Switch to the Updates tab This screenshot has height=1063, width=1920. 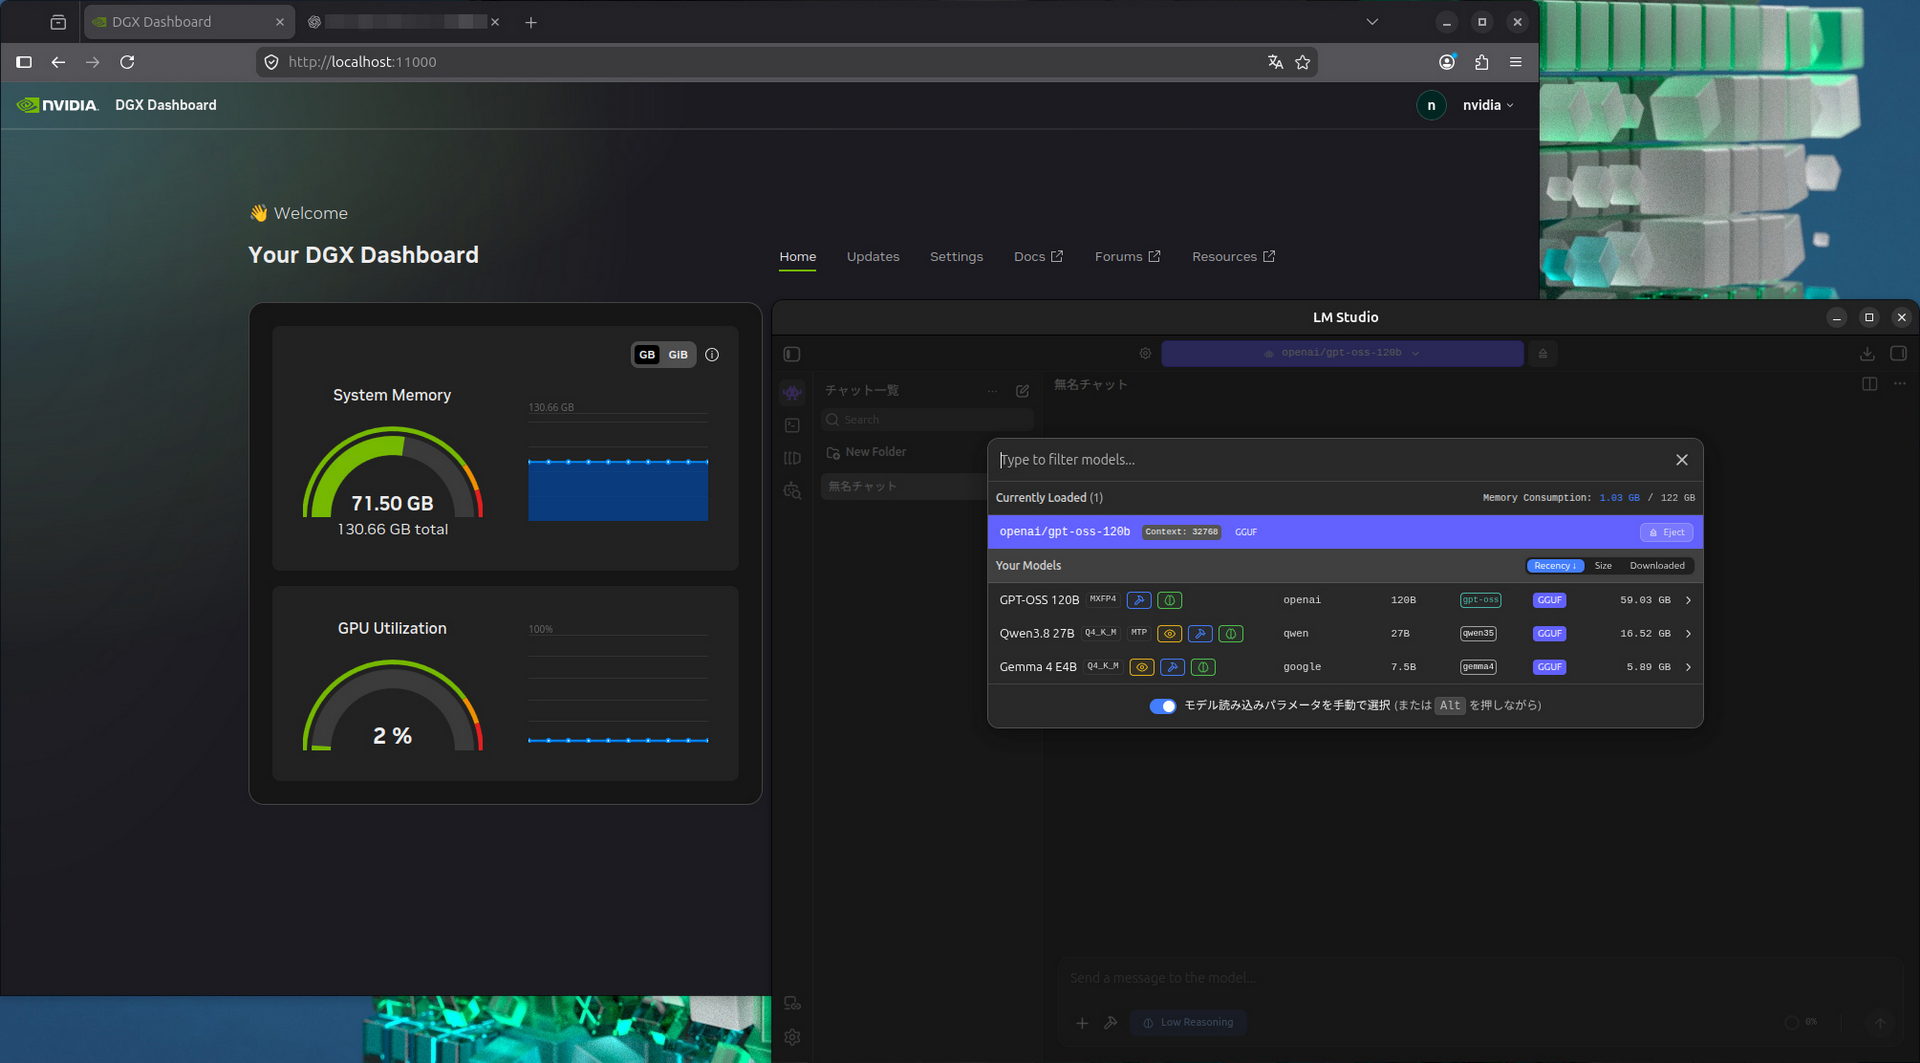coord(873,257)
